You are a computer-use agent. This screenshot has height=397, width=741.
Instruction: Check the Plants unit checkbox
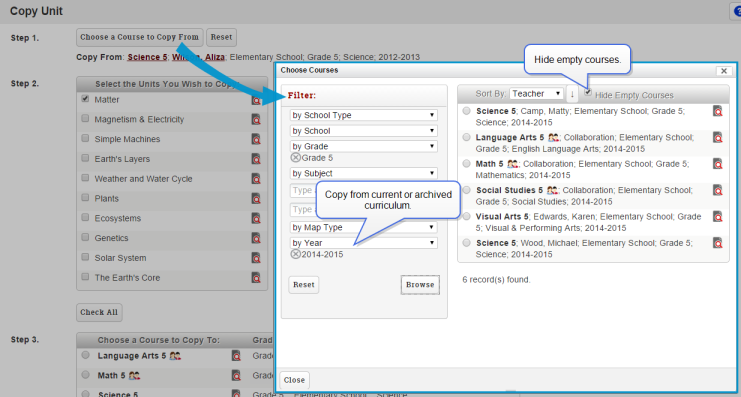(85, 198)
